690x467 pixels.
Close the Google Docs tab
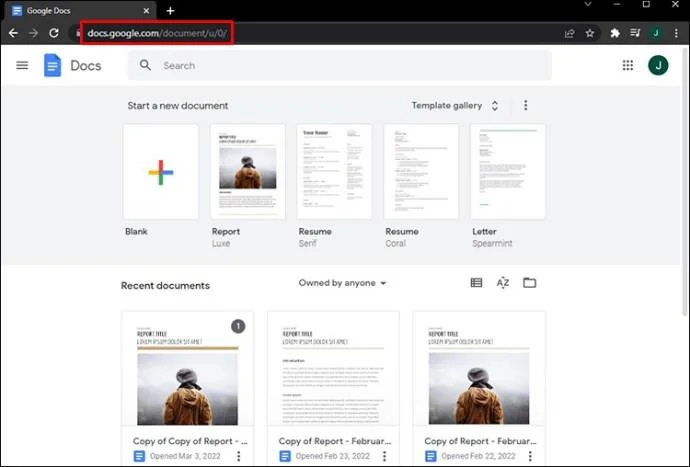tap(146, 11)
